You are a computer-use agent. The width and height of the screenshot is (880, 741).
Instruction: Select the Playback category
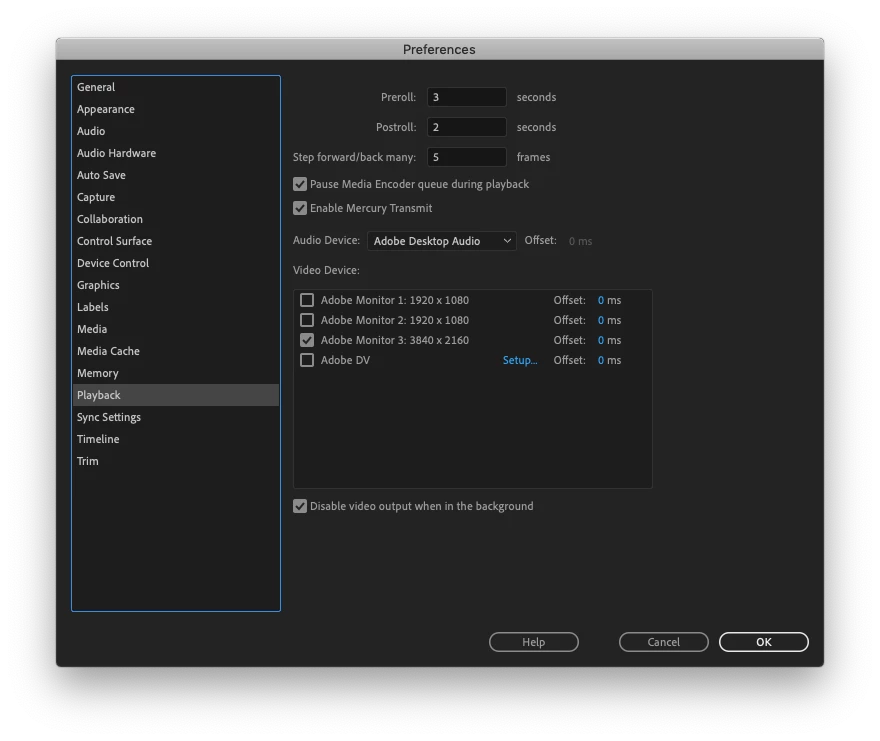click(176, 395)
